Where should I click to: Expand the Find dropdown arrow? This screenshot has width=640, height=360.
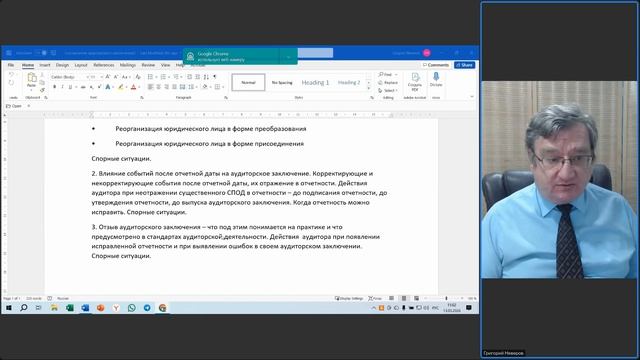pos(396,75)
